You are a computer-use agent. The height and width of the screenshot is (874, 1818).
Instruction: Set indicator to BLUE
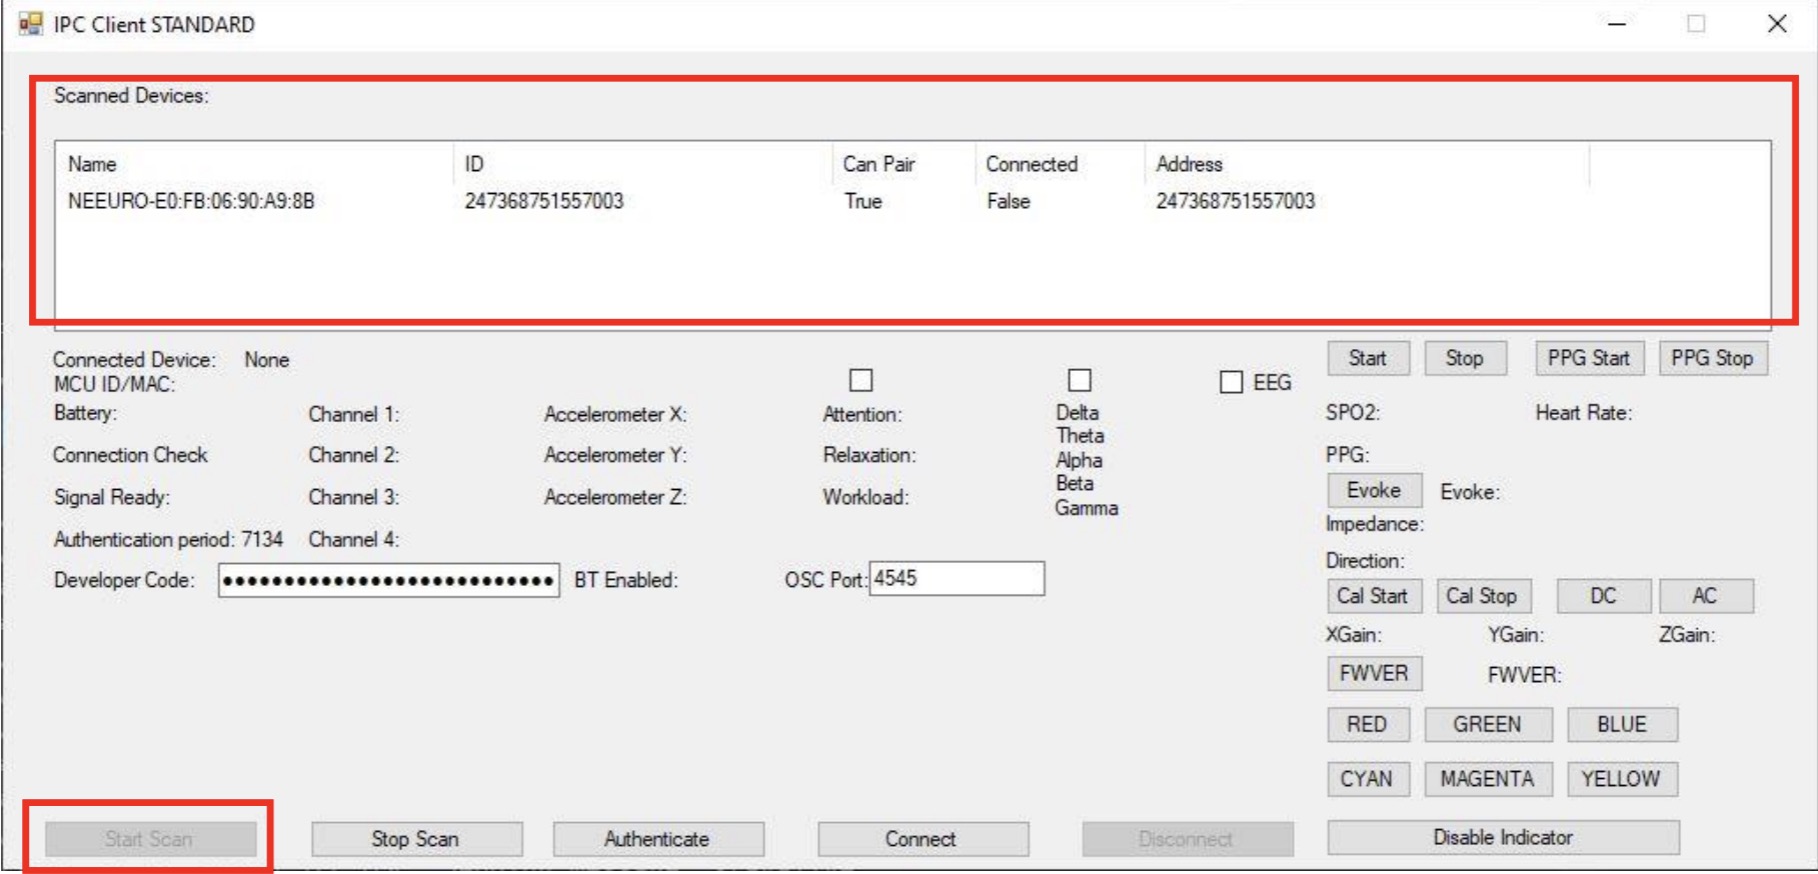click(x=1622, y=724)
